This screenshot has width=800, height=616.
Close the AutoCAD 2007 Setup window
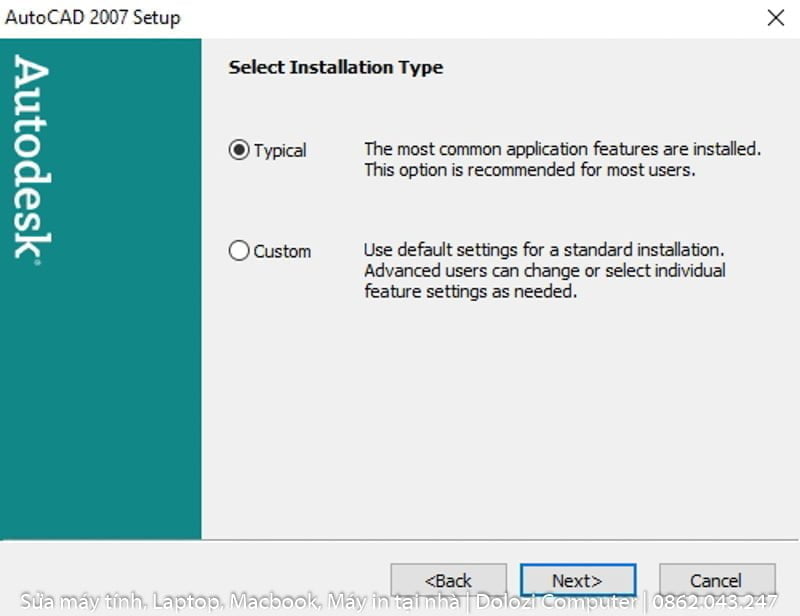[x=775, y=18]
